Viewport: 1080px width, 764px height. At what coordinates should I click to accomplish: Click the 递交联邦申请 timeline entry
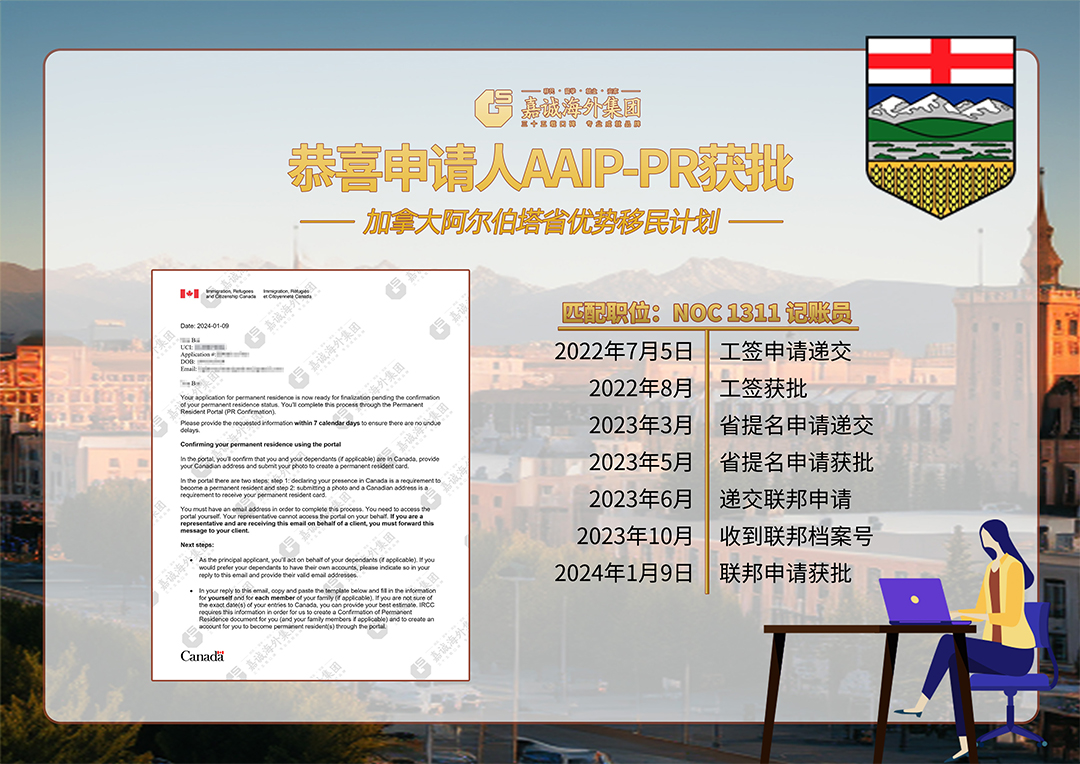click(785, 499)
